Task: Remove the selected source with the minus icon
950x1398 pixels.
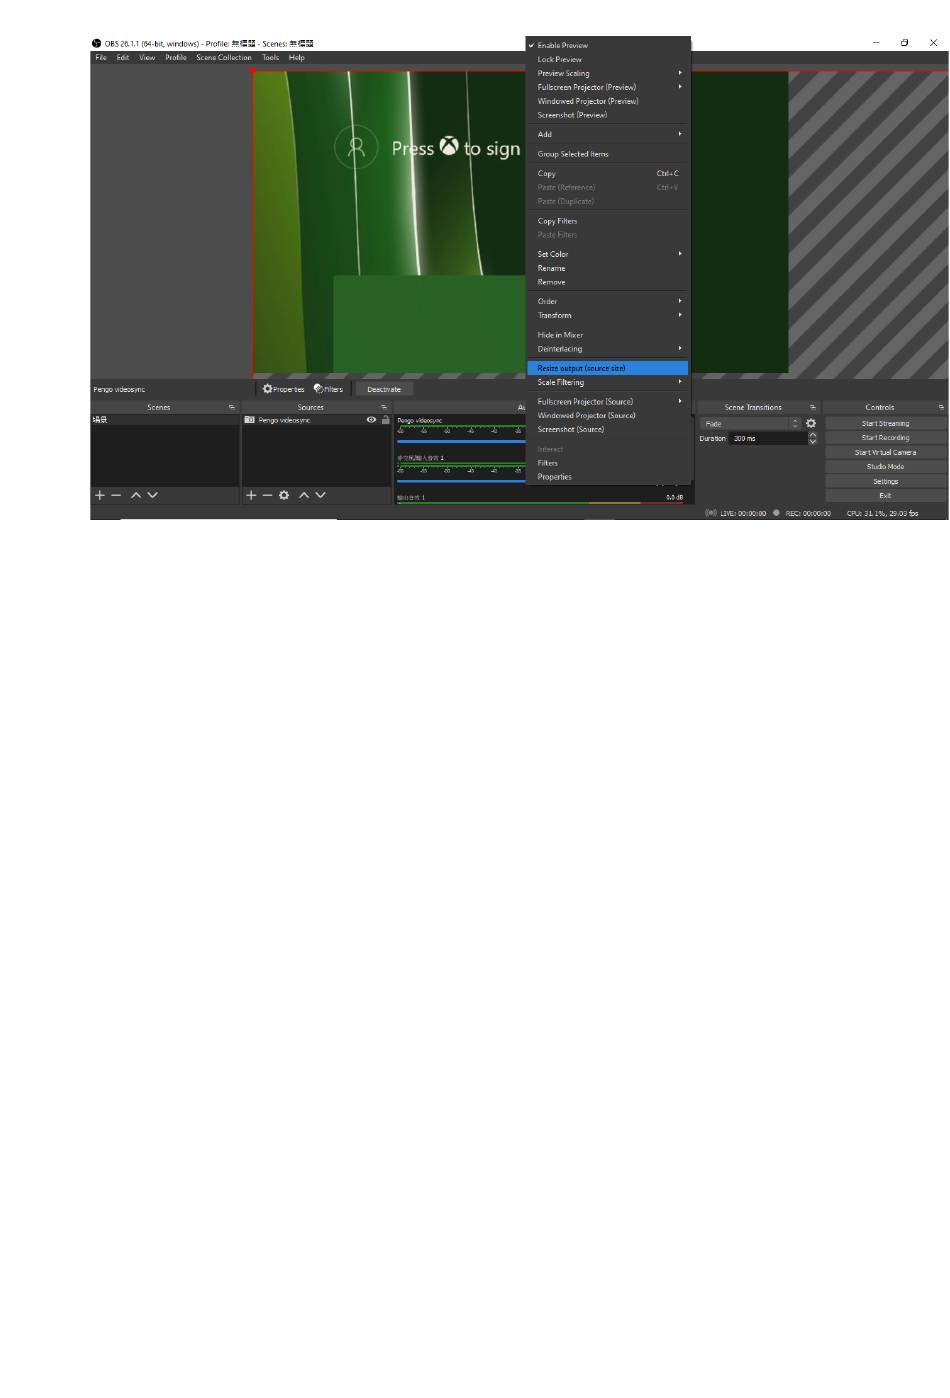Action: 267,495
